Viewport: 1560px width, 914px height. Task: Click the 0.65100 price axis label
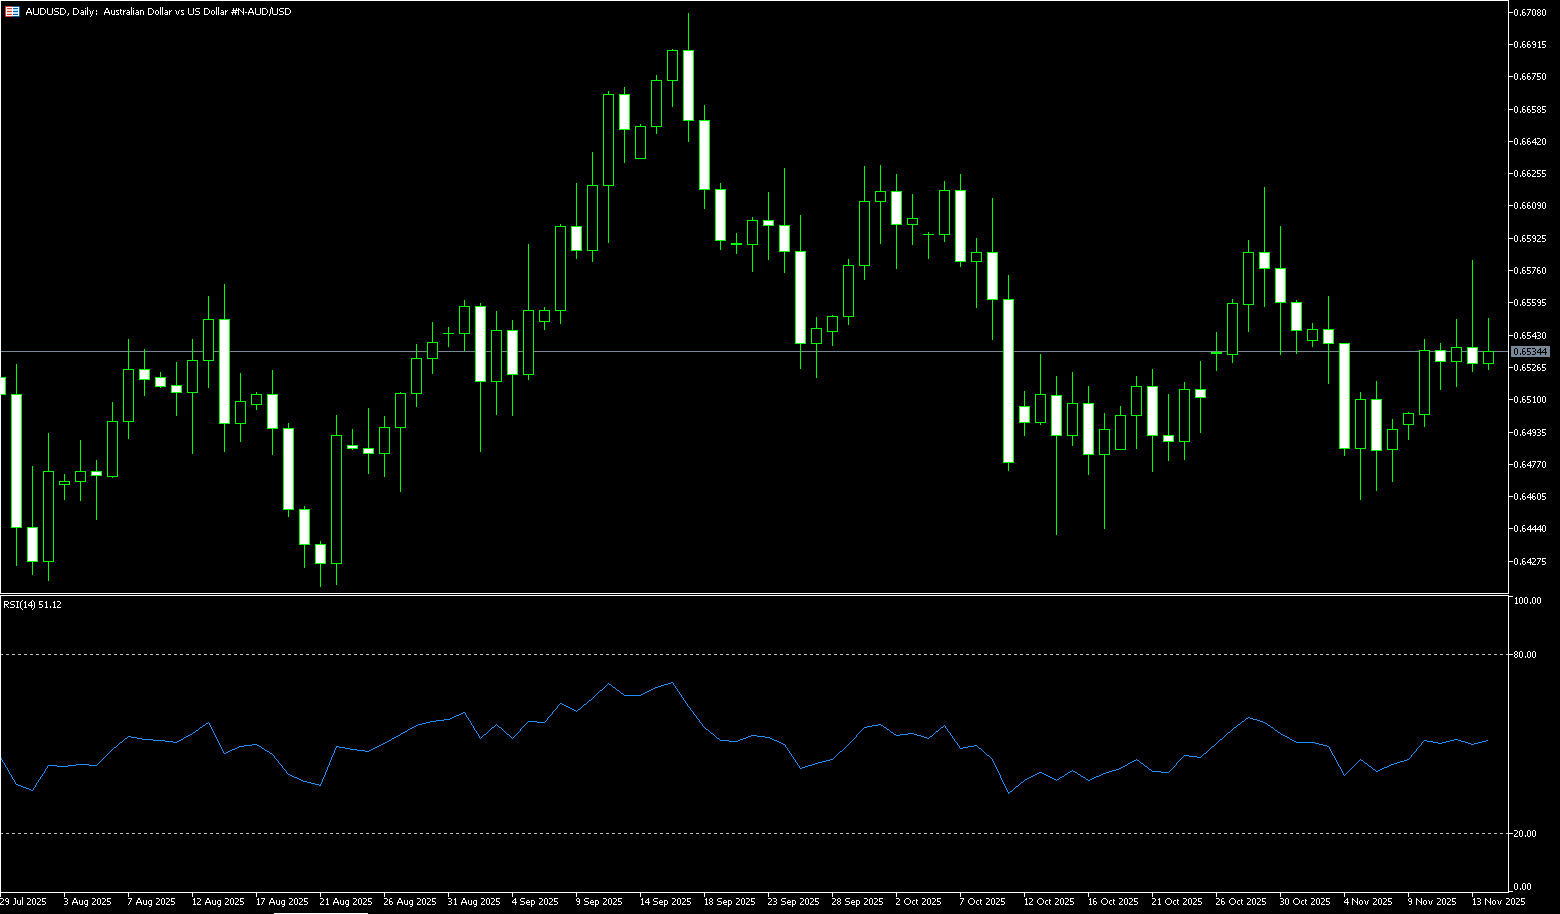(x=1530, y=400)
